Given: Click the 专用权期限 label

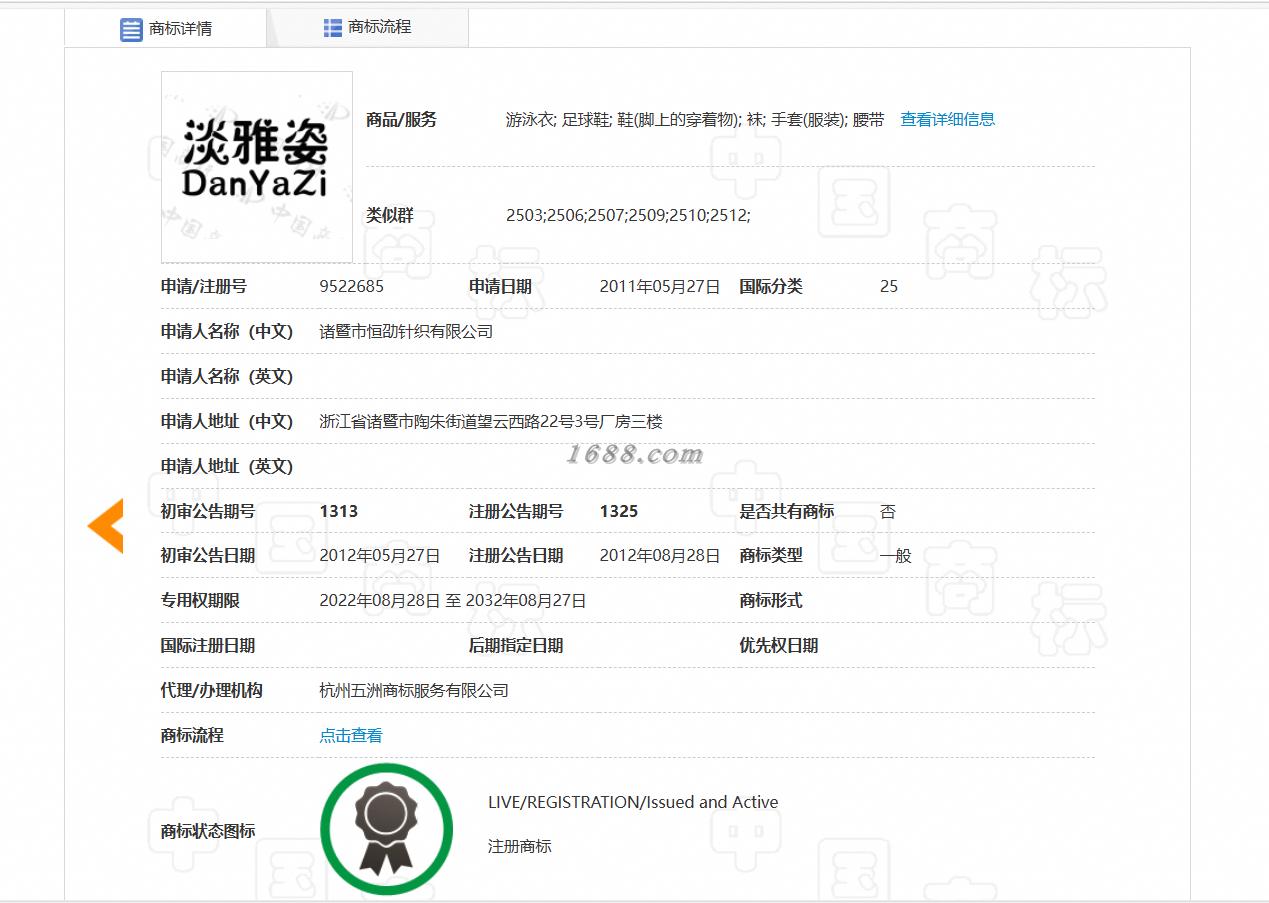Looking at the screenshot, I should pyautogui.click(x=200, y=601).
